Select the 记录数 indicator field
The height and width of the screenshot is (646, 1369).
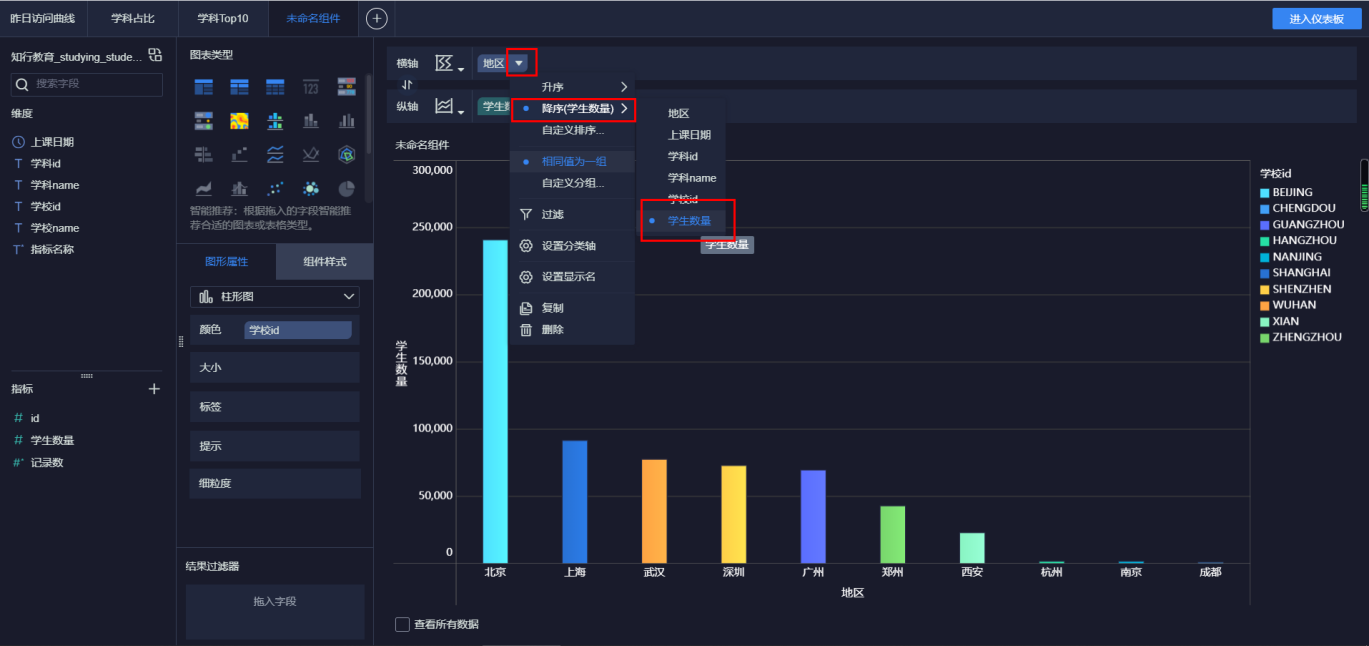click(47, 462)
